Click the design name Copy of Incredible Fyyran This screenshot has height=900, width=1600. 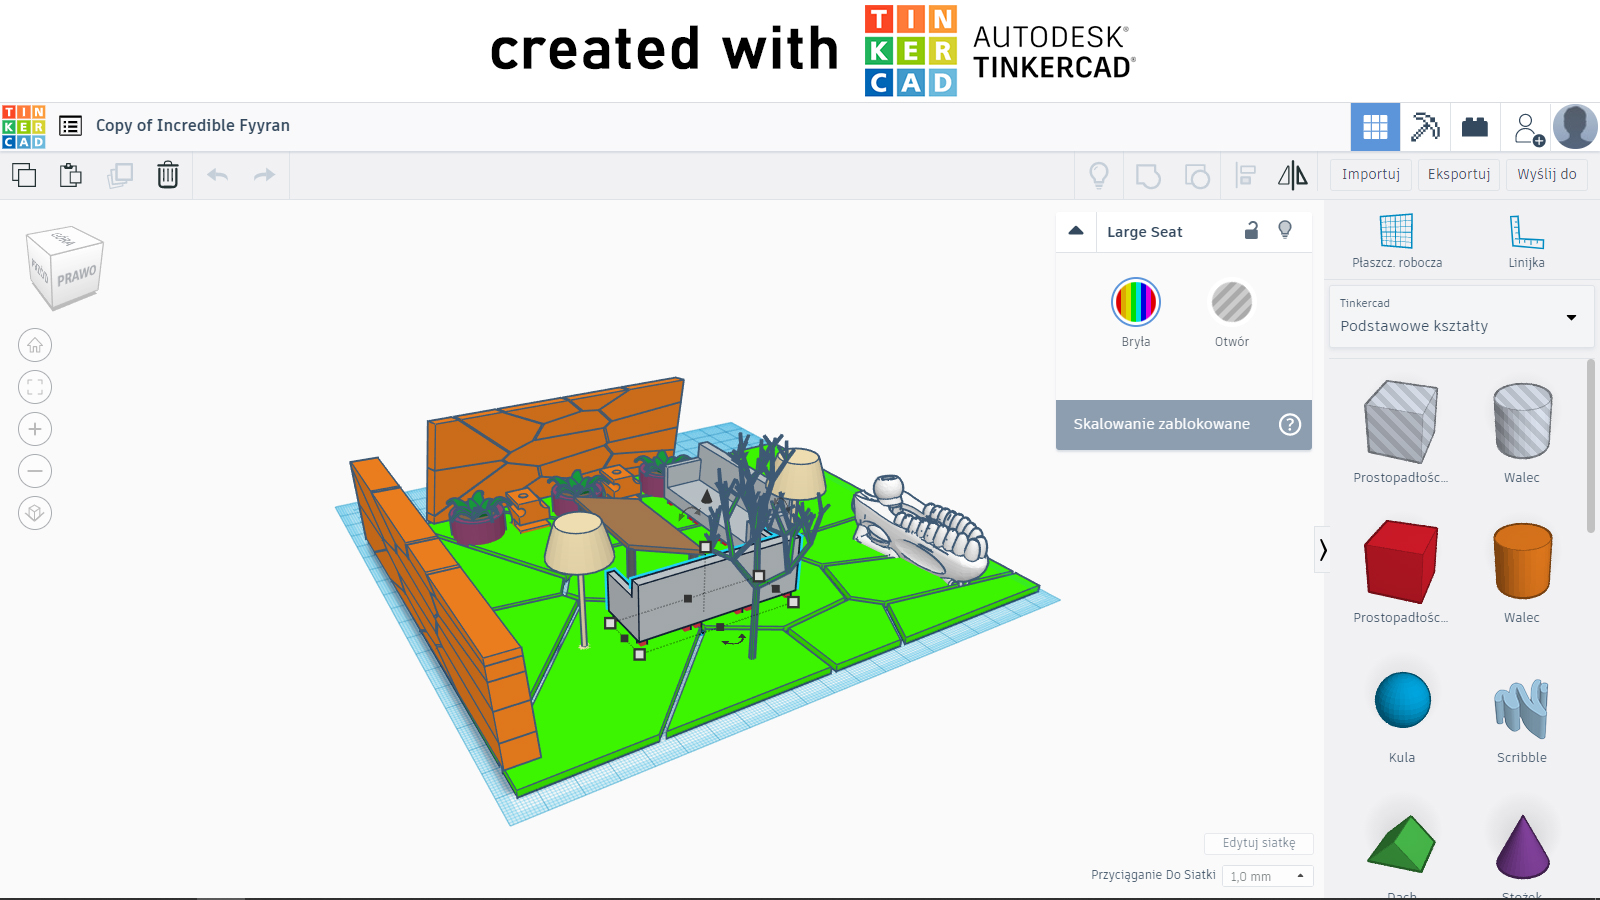[193, 125]
